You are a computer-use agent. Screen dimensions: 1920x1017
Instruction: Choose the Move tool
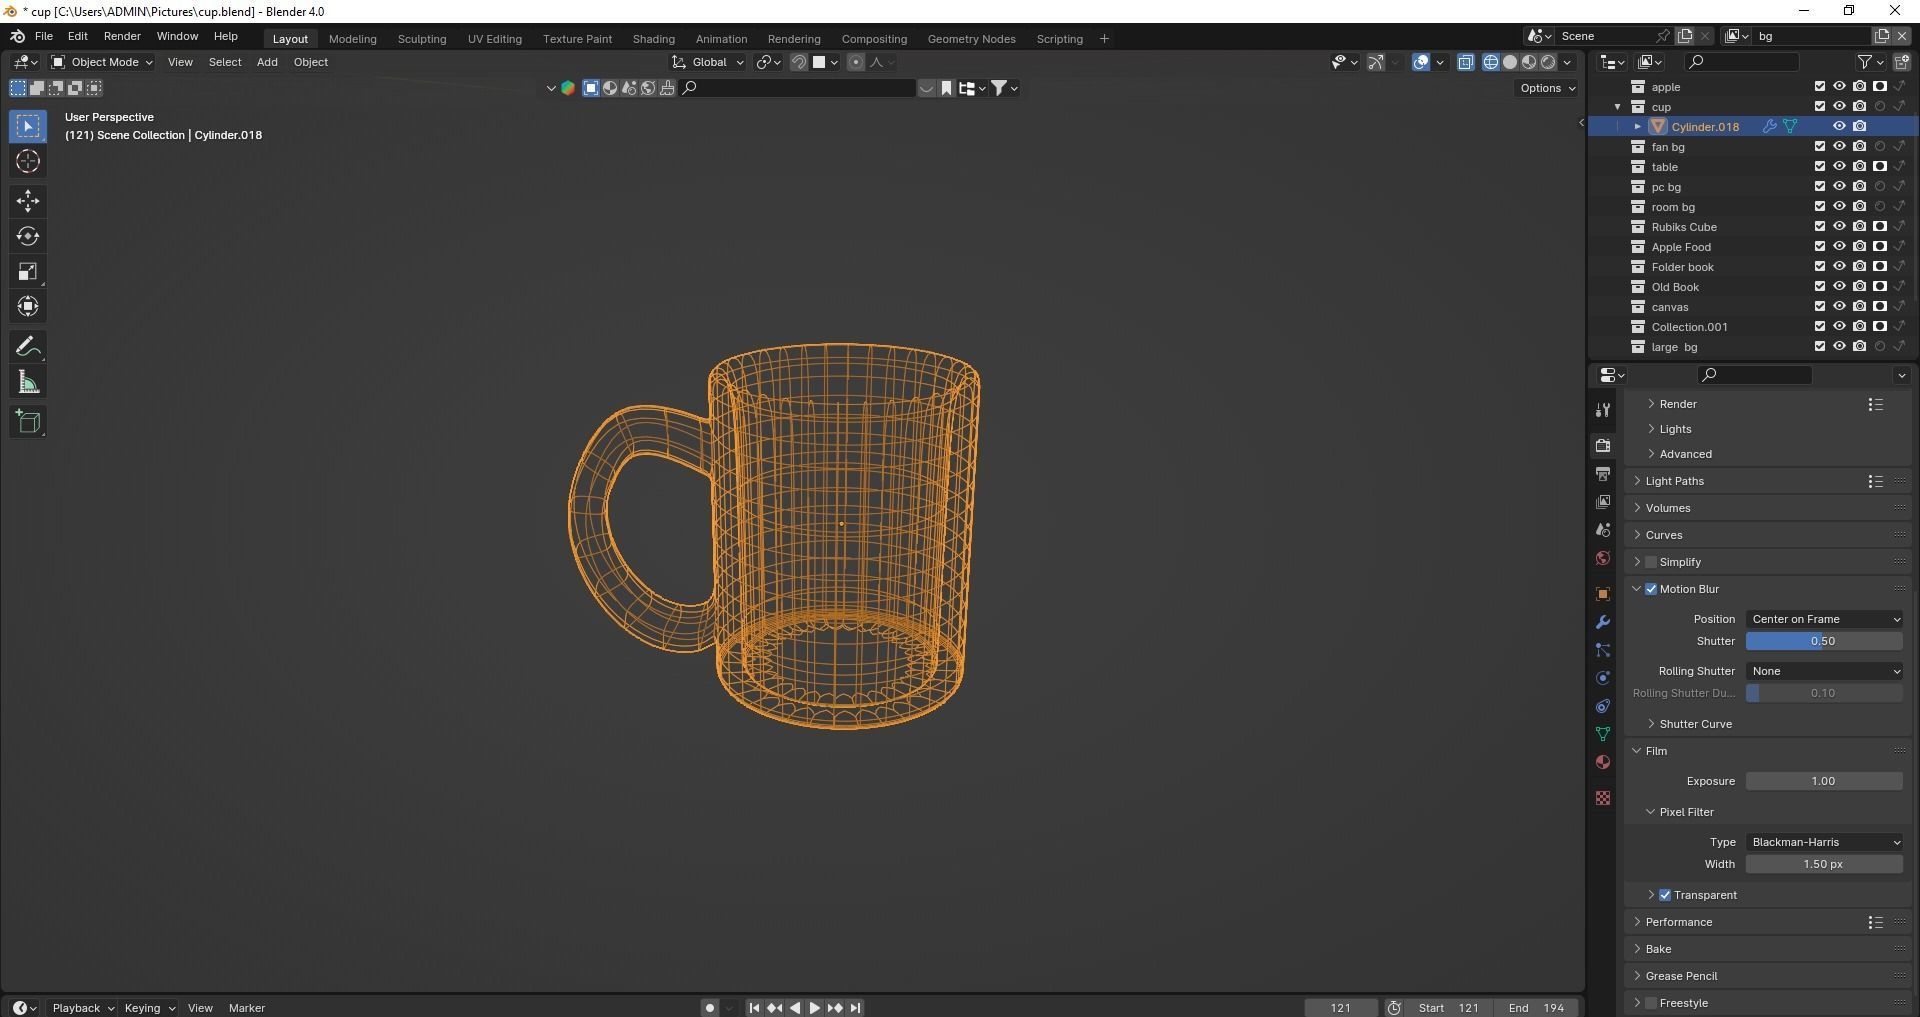click(28, 201)
